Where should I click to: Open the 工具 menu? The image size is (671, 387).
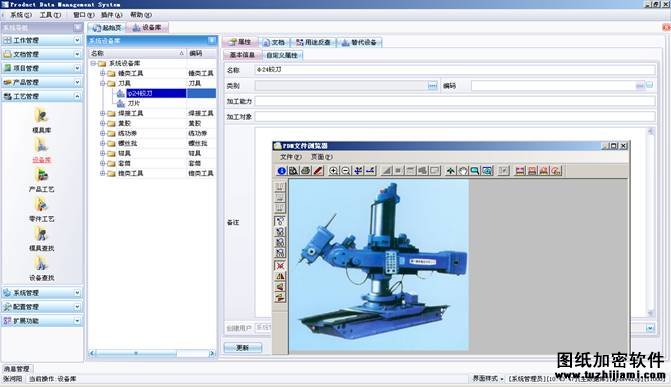50,15
